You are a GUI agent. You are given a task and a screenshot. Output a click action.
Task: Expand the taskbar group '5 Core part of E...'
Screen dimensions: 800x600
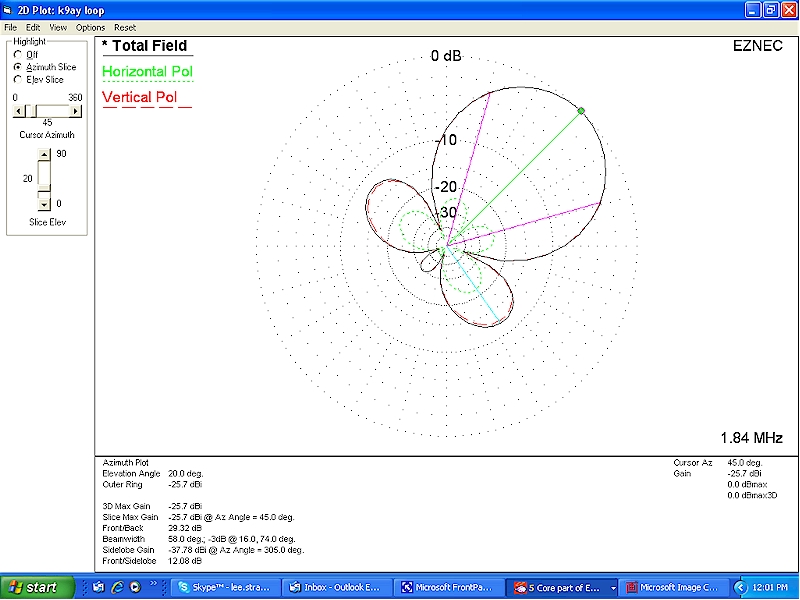tap(612, 587)
